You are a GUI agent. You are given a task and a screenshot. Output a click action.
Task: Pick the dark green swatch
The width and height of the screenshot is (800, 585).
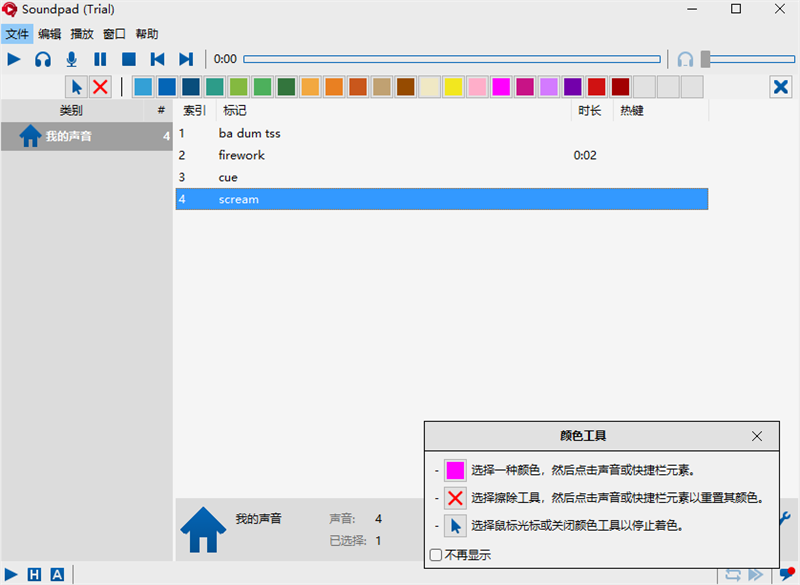click(x=286, y=87)
